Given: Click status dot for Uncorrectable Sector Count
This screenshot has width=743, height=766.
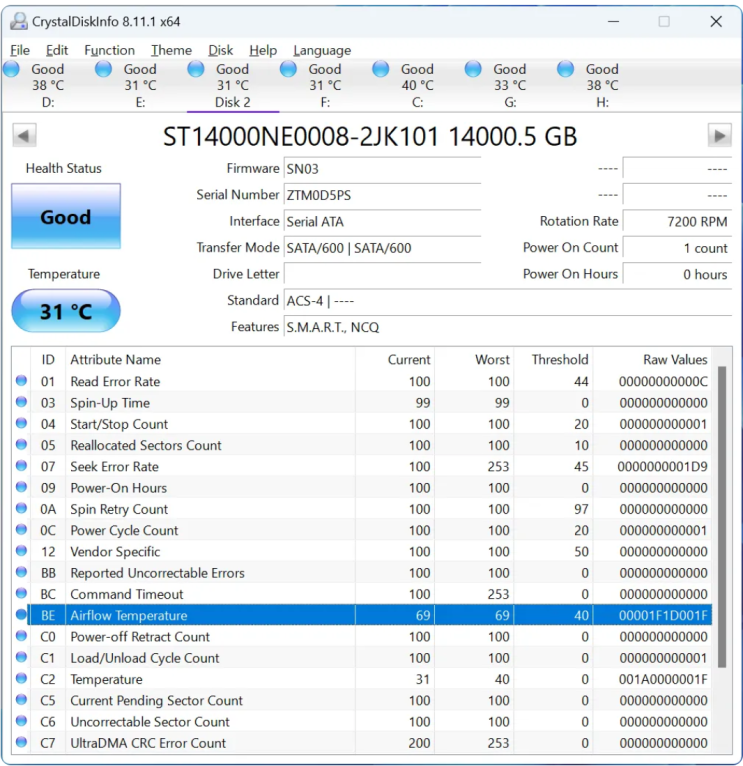Looking at the screenshot, I should coord(21,721).
